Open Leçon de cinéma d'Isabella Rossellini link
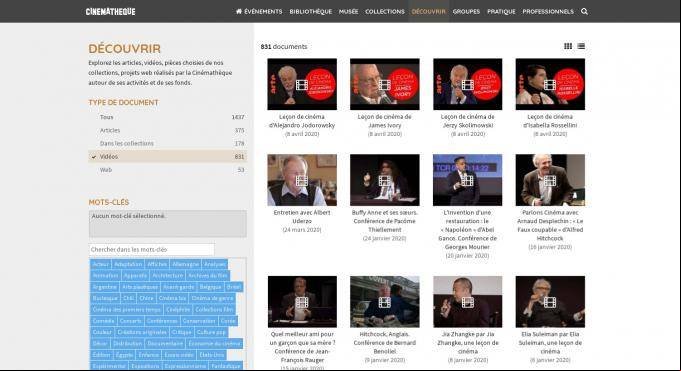This screenshot has height=371, width=681. coord(550,121)
